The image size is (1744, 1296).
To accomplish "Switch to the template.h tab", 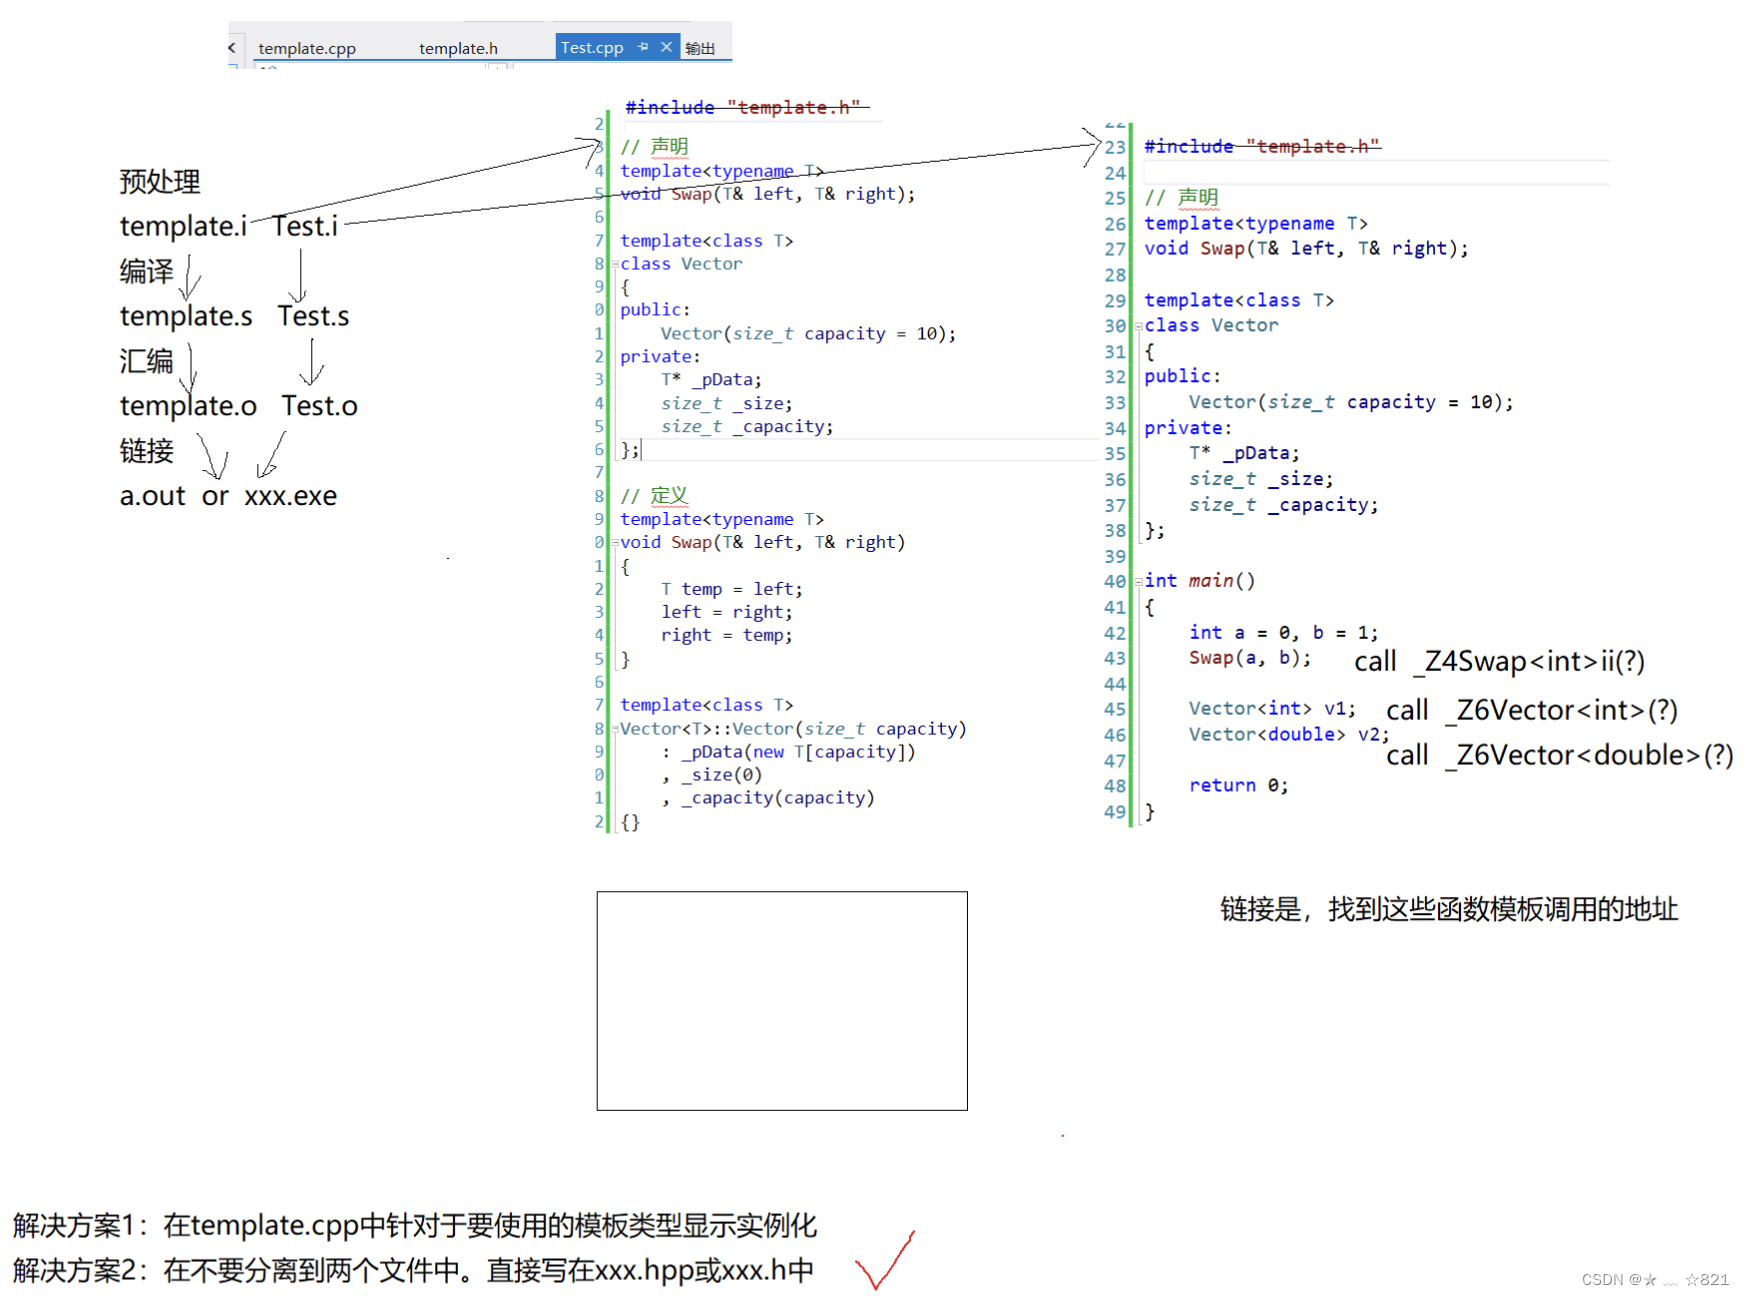I will click(458, 48).
